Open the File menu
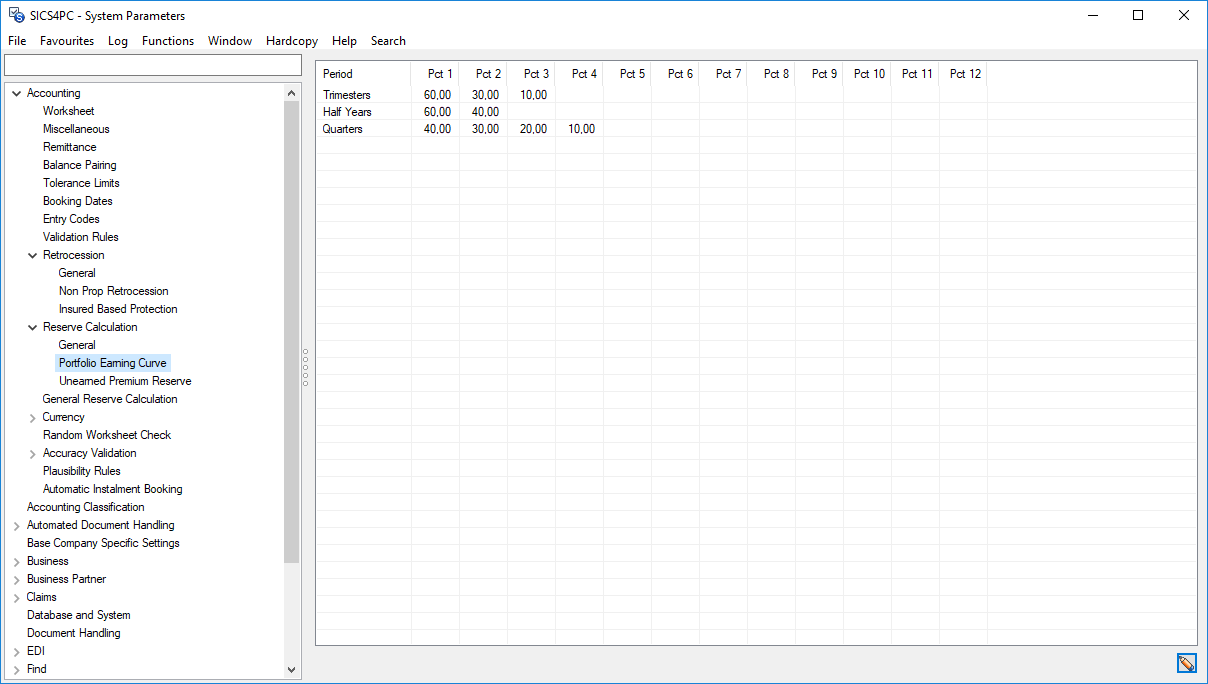Viewport: 1208px width, 684px height. pyautogui.click(x=16, y=41)
